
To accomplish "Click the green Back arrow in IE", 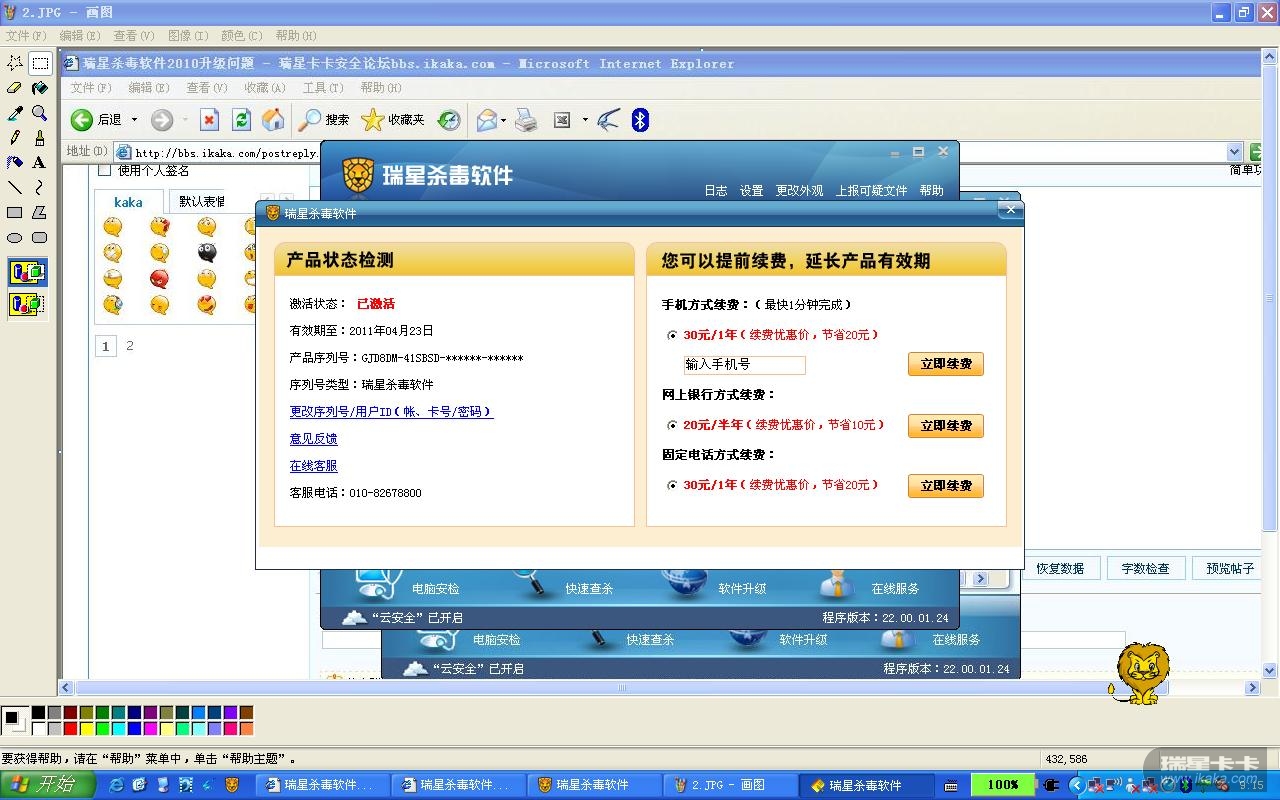I will click(82, 120).
